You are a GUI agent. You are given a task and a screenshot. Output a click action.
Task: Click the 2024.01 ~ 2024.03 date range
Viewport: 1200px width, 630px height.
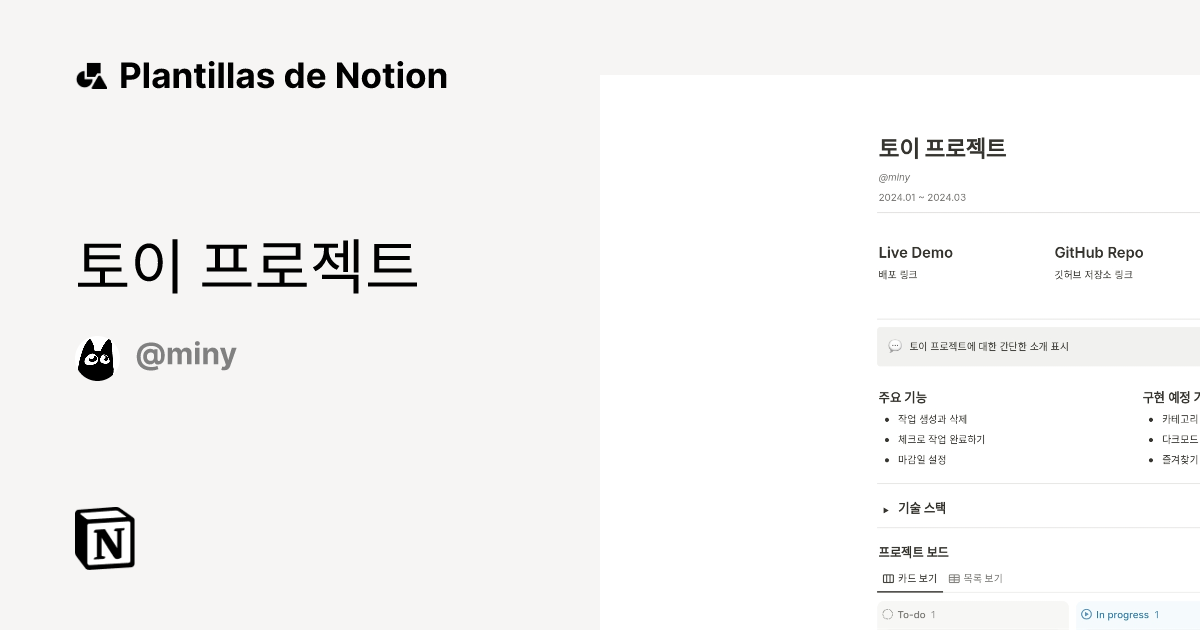click(922, 197)
